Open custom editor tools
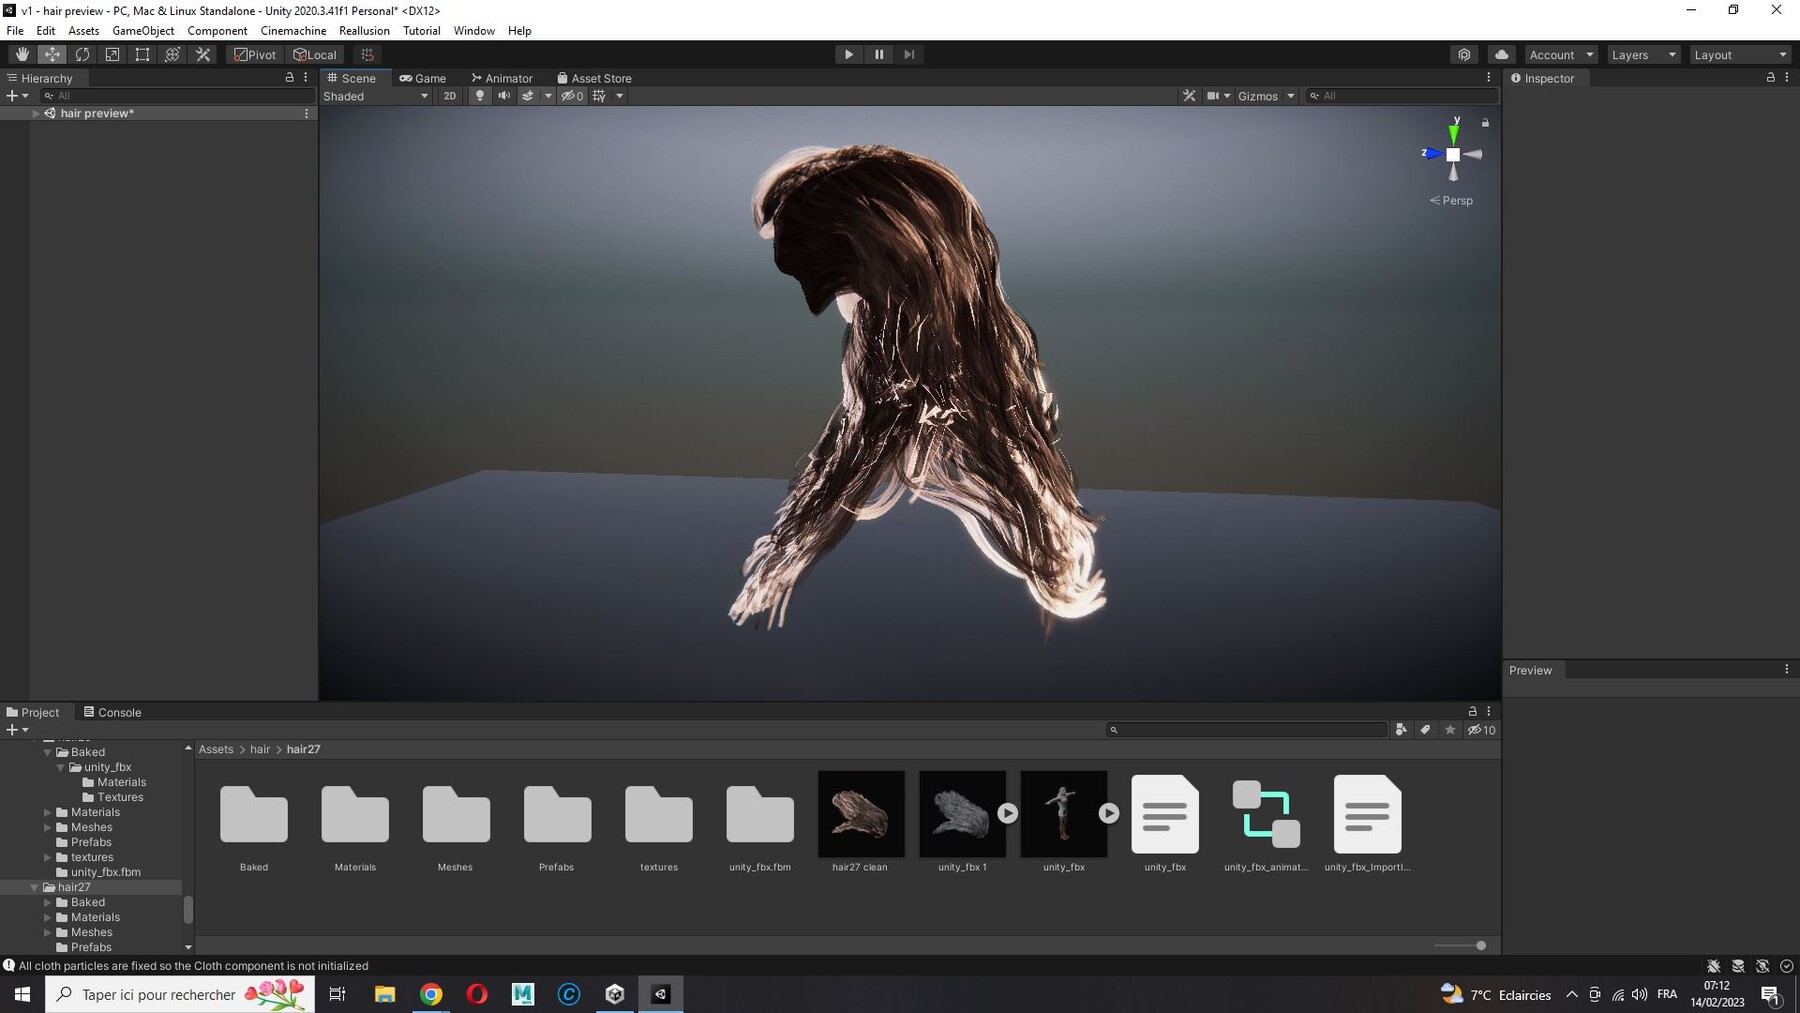This screenshot has width=1800, height=1013. tap(203, 55)
